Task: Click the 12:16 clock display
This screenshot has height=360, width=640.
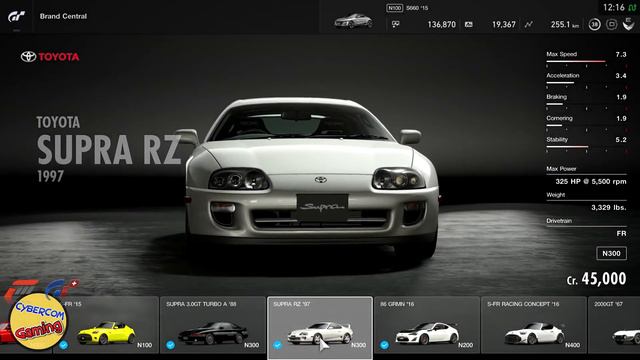Action: [x=614, y=7]
